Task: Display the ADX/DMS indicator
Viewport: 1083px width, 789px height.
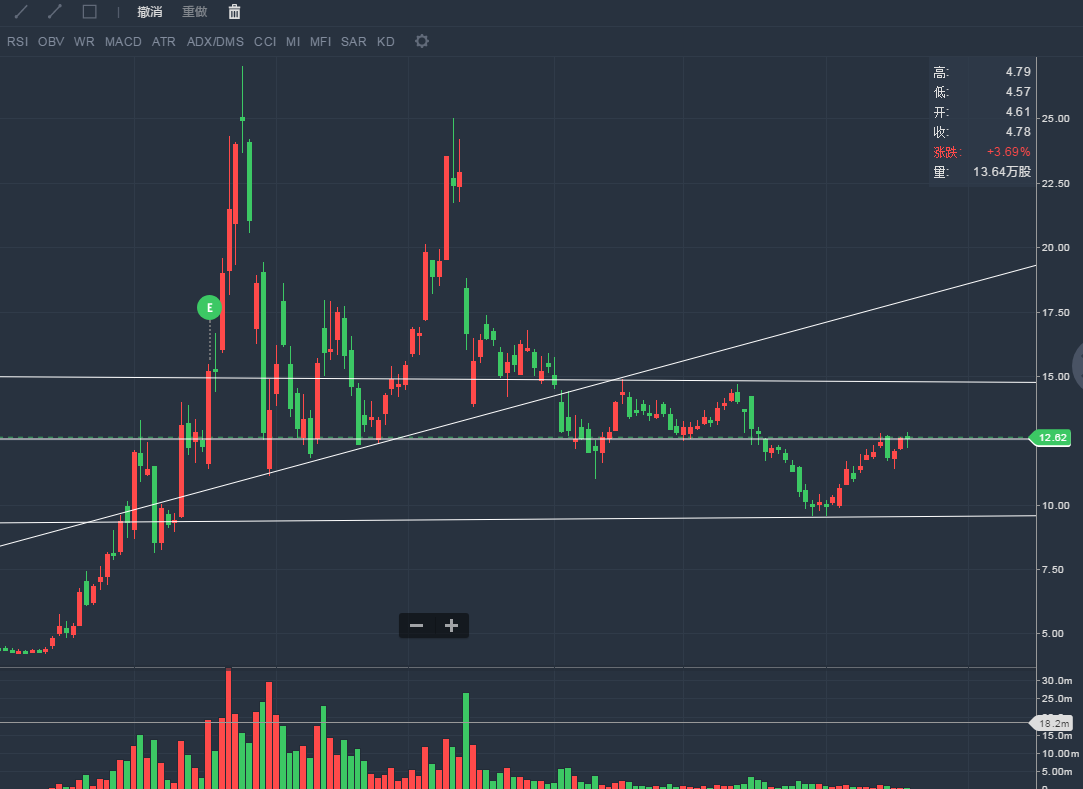Action: coord(215,41)
